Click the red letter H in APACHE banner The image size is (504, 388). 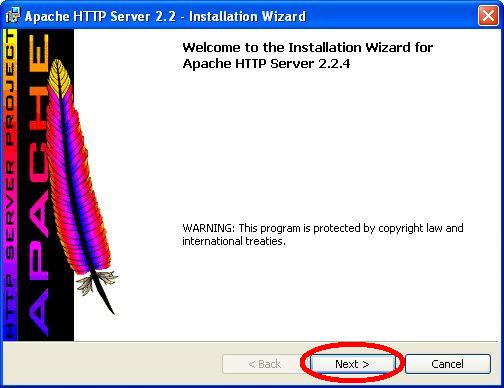pos(39,109)
